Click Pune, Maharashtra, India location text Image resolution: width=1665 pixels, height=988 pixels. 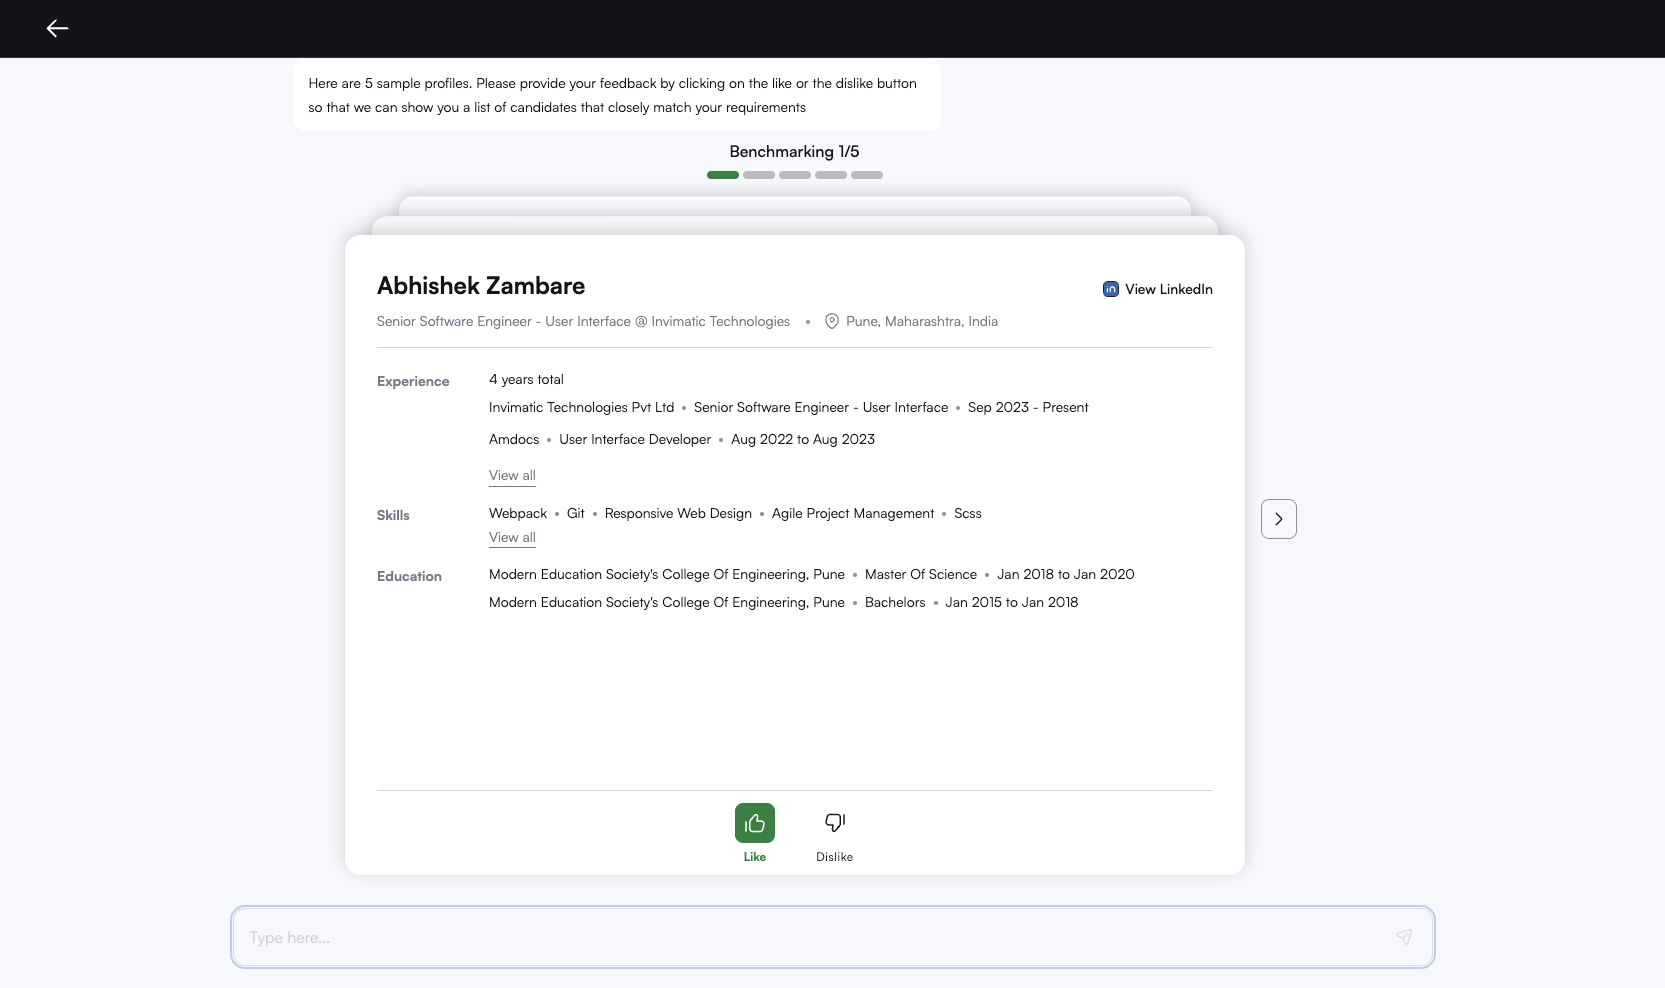[x=922, y=321]
